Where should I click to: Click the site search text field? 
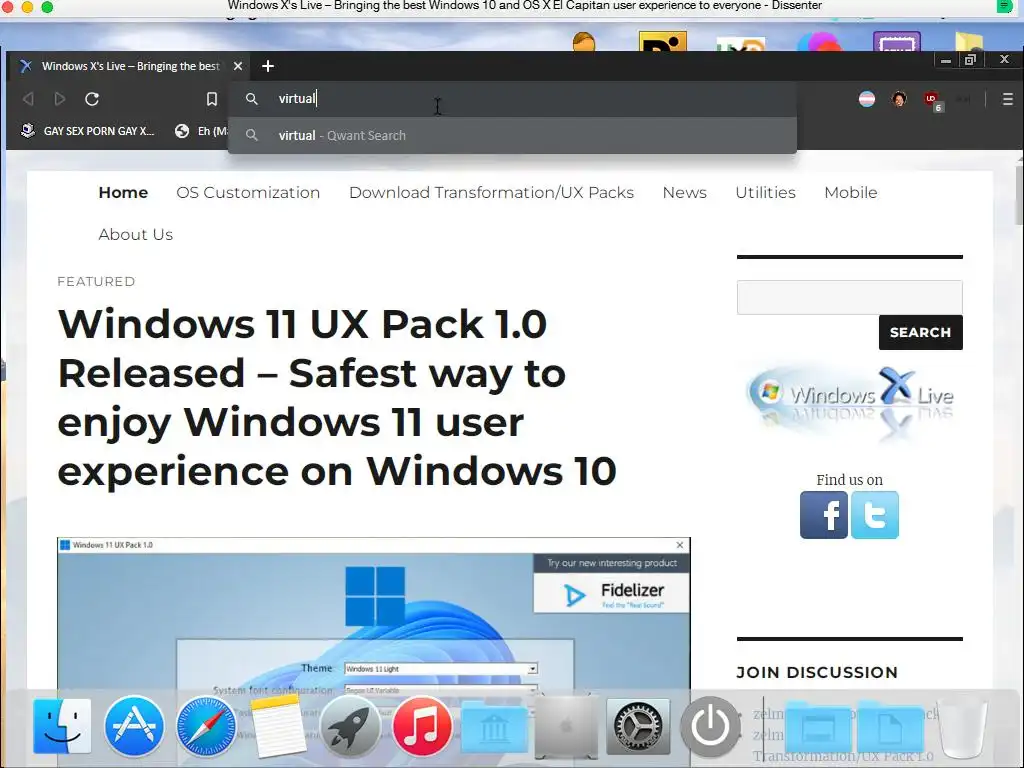point(849,297)
